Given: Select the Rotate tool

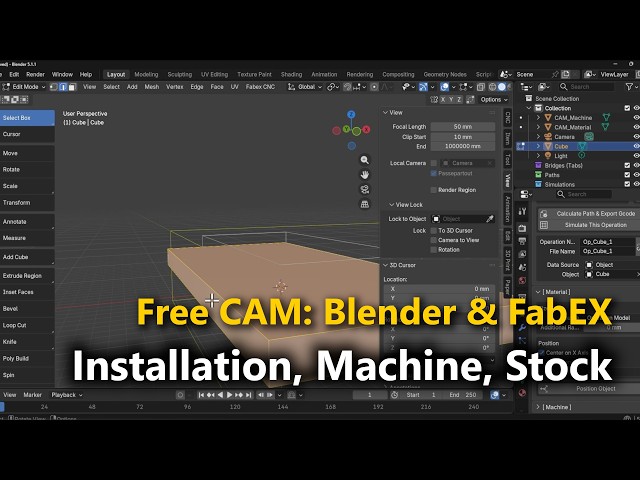Looking at the screenshot, I should [x=27, y=169].
